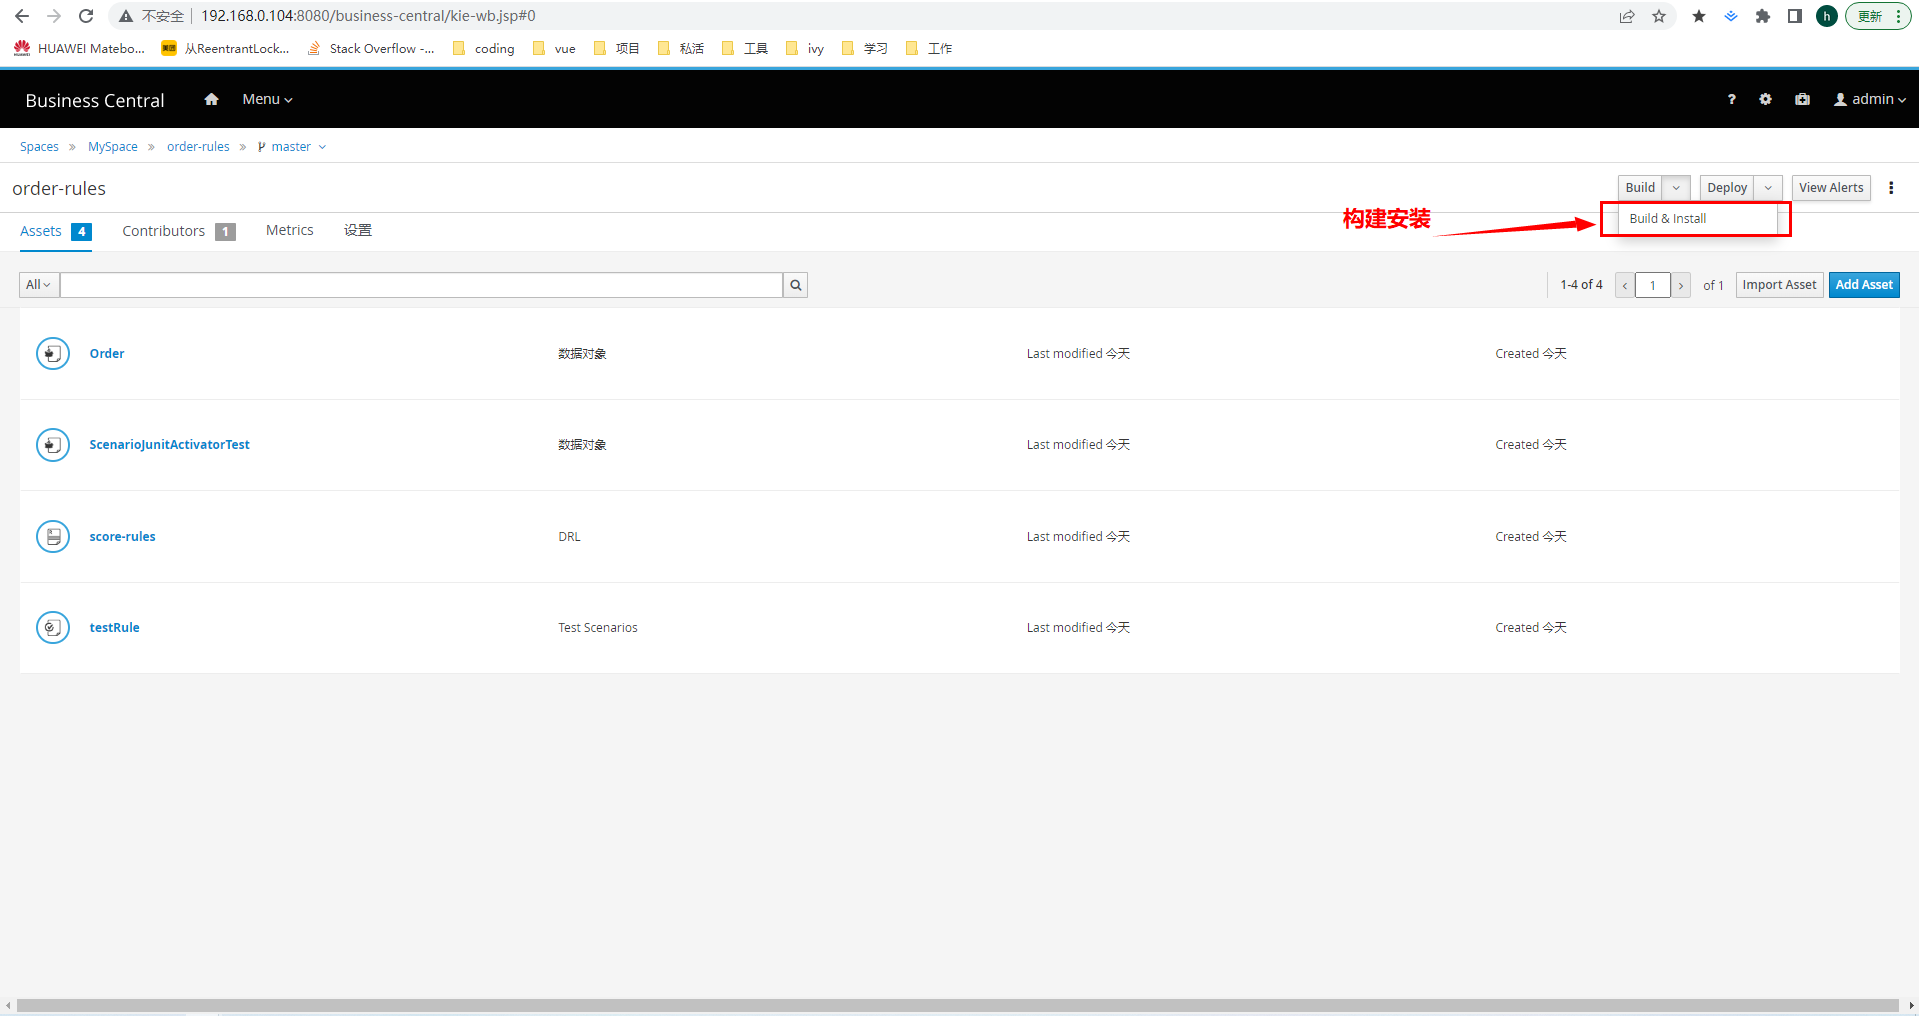
Task: Bookmark page with the star icon
Action: pyautogui.click(x=1659, y=16)
